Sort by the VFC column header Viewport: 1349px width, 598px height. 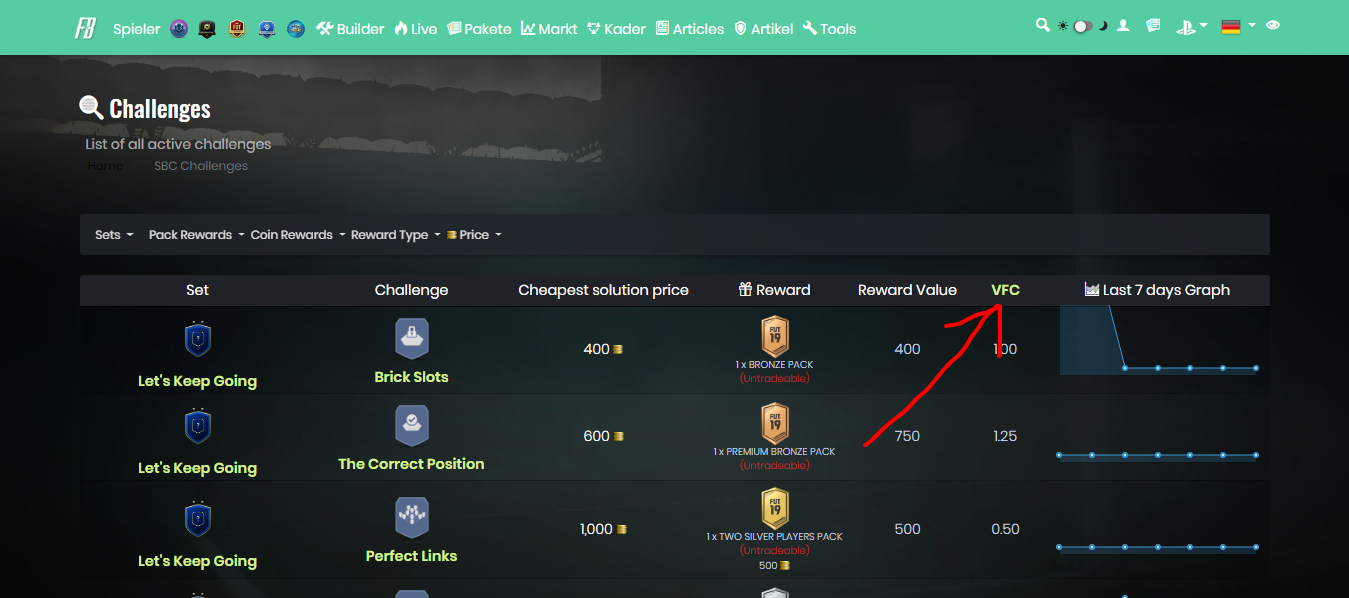tap(1005, 290)
